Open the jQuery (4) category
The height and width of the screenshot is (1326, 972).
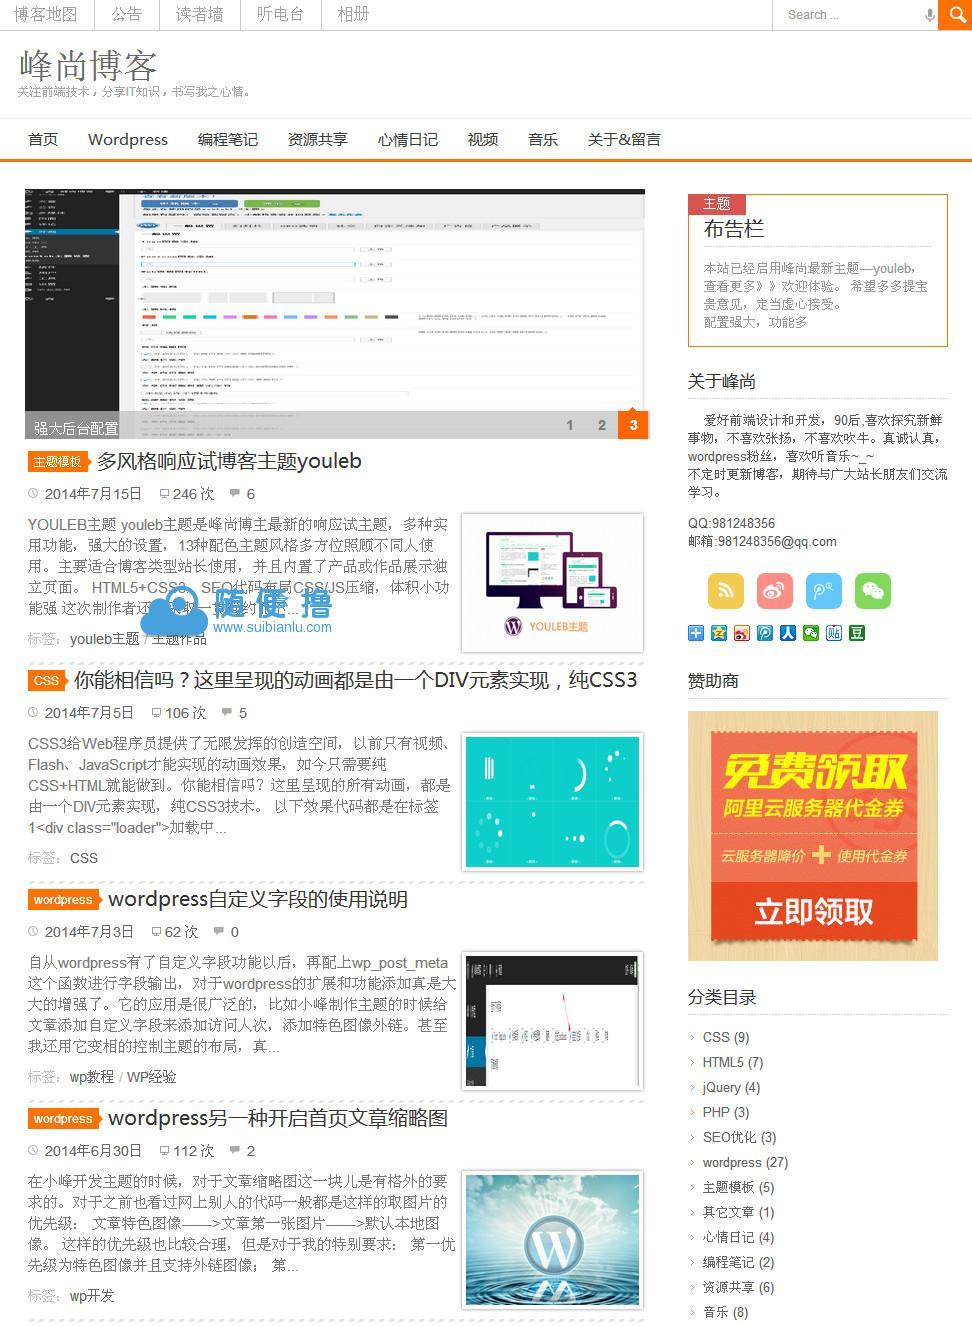coord(731,1087)
